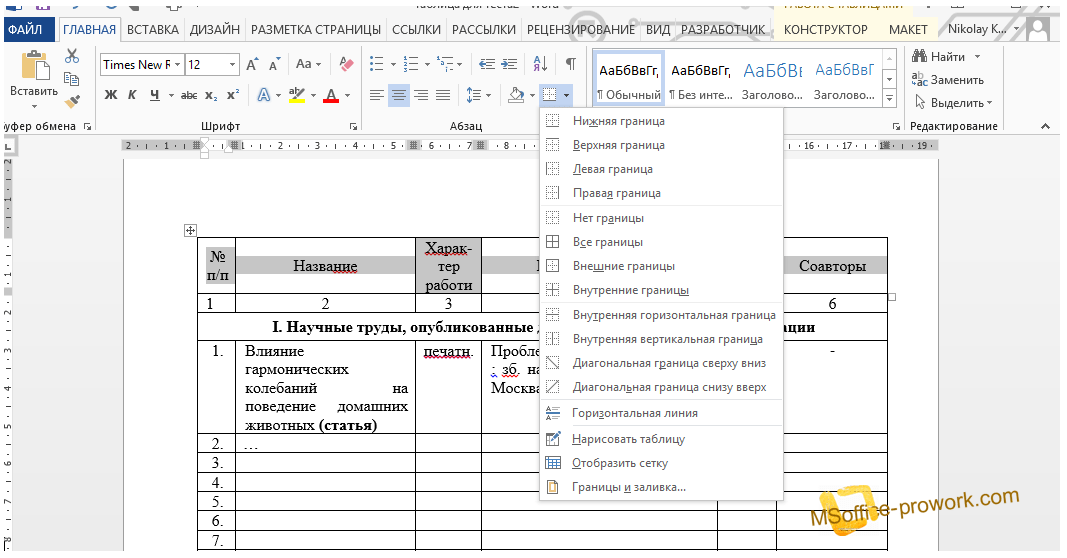
Task: Click the Clear Formatting eraser icon
Action: pyautogui.click(x=347, y=64)
